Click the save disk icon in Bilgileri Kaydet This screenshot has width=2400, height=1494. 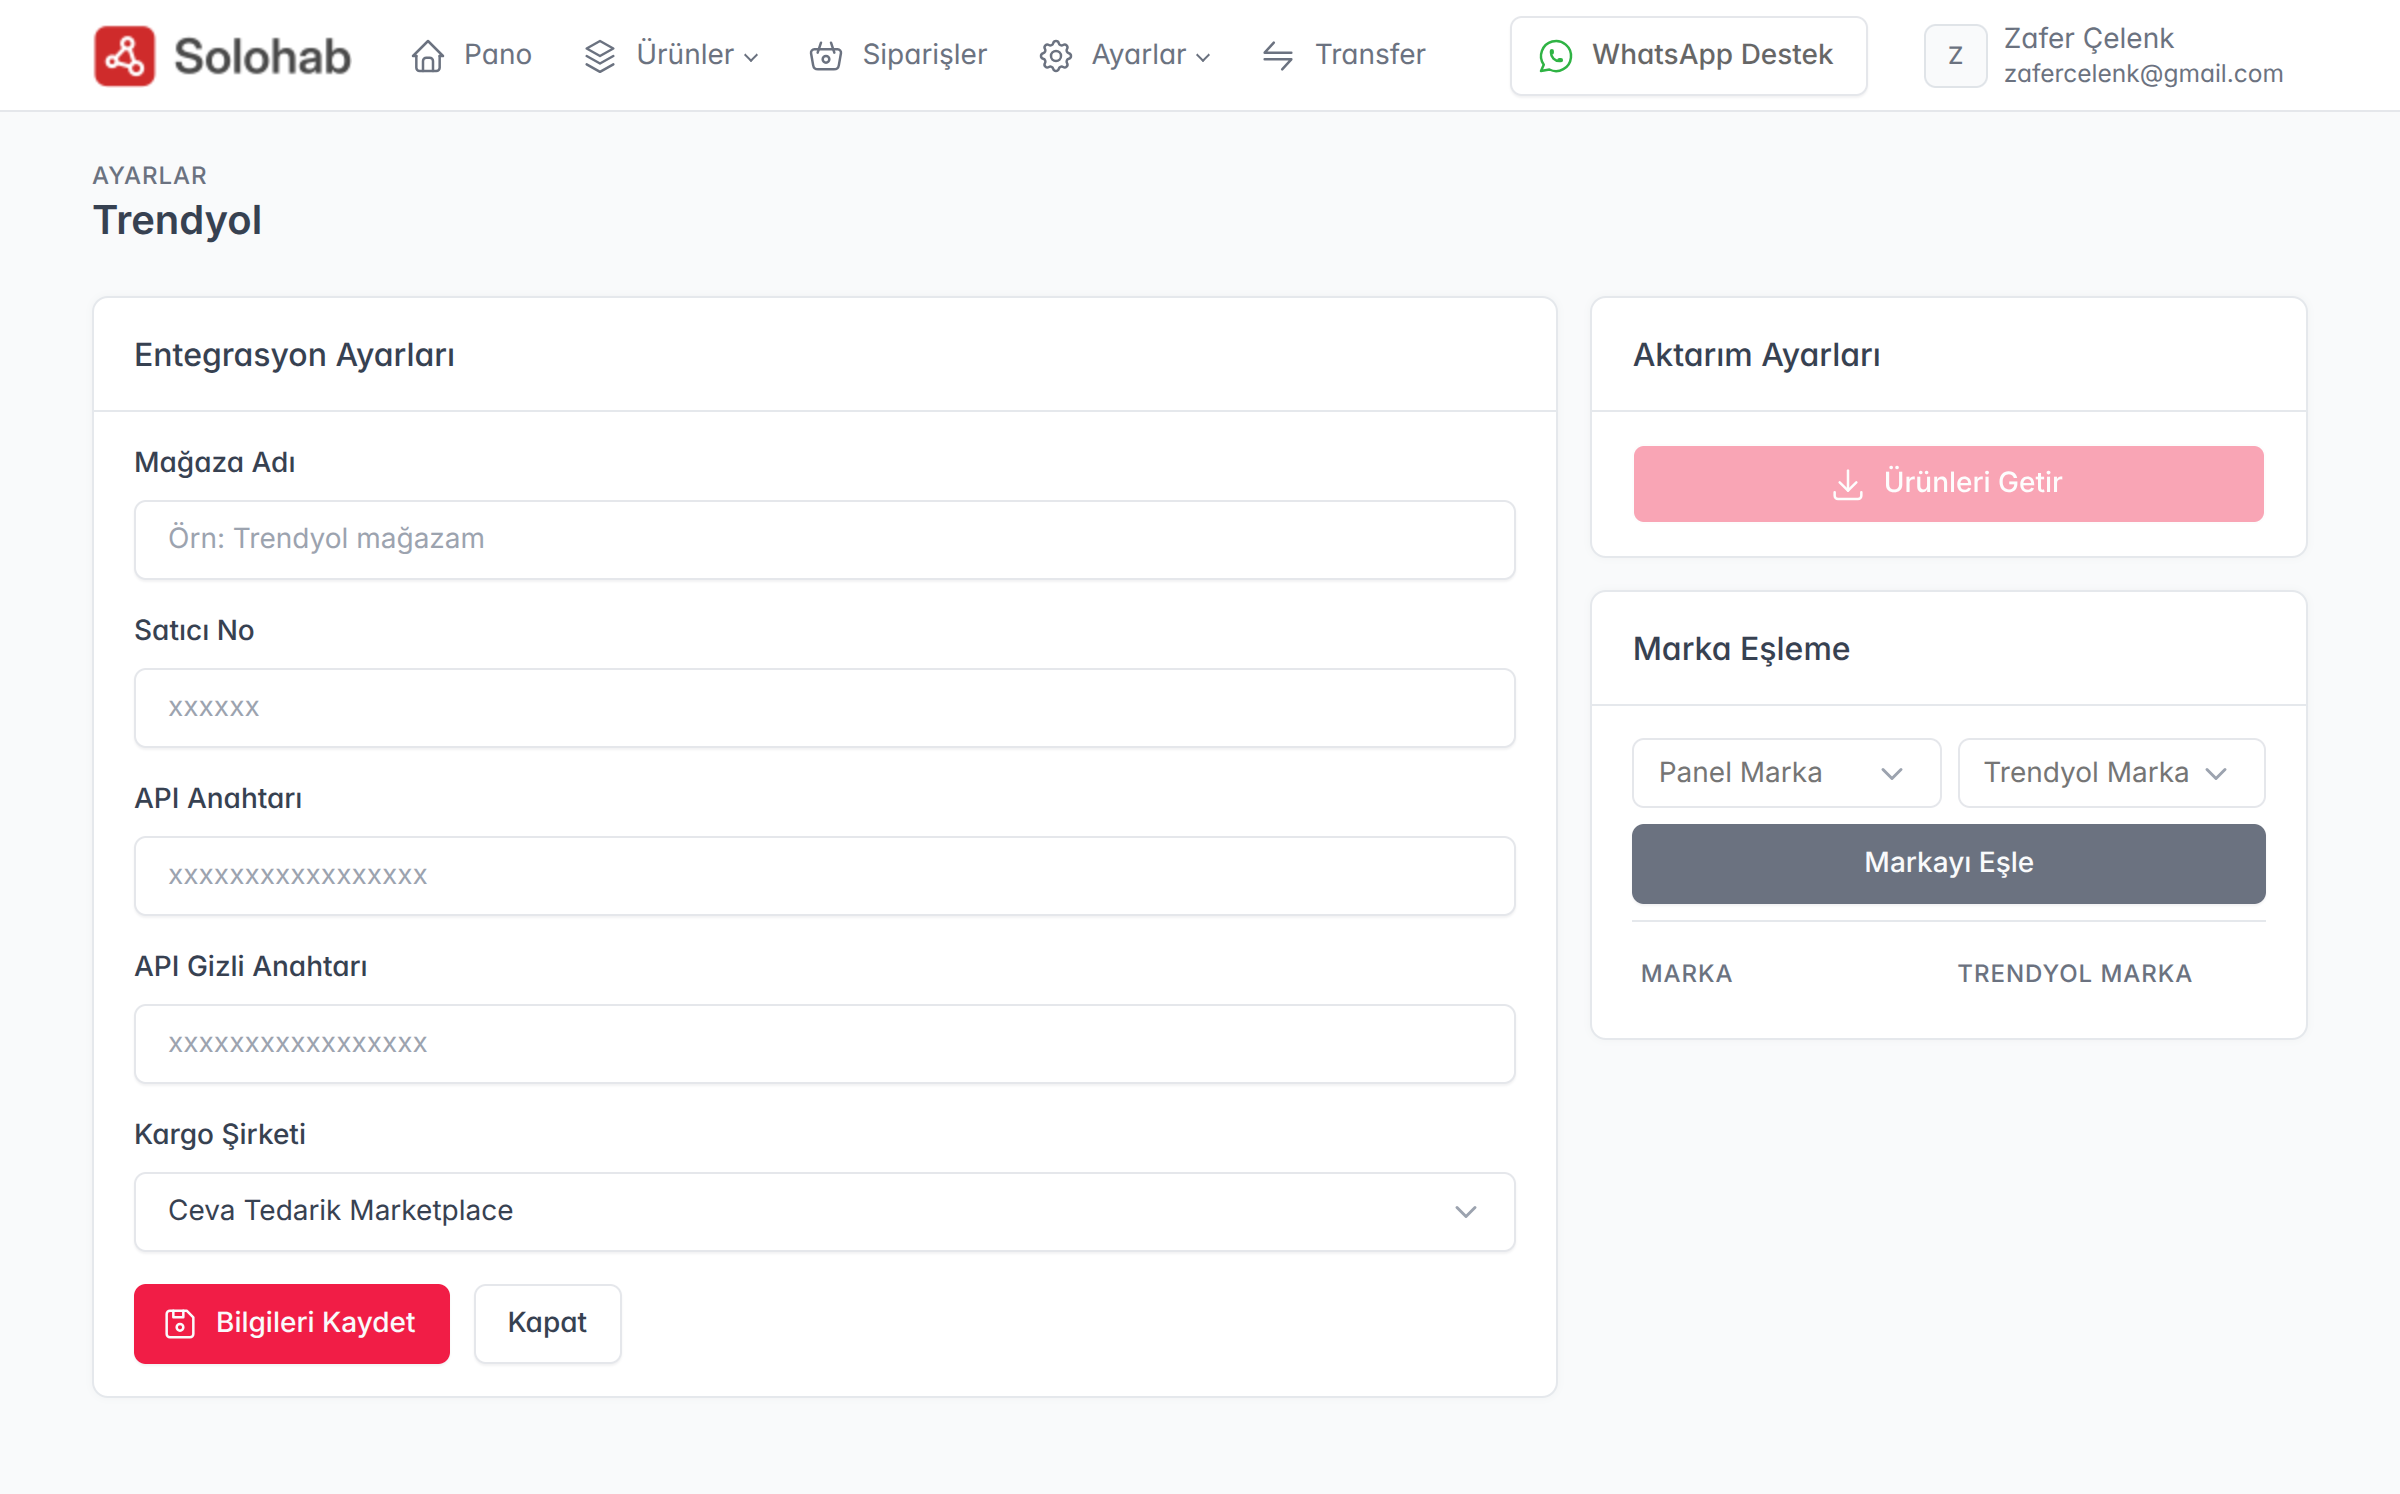click(x=180, y=1323)
